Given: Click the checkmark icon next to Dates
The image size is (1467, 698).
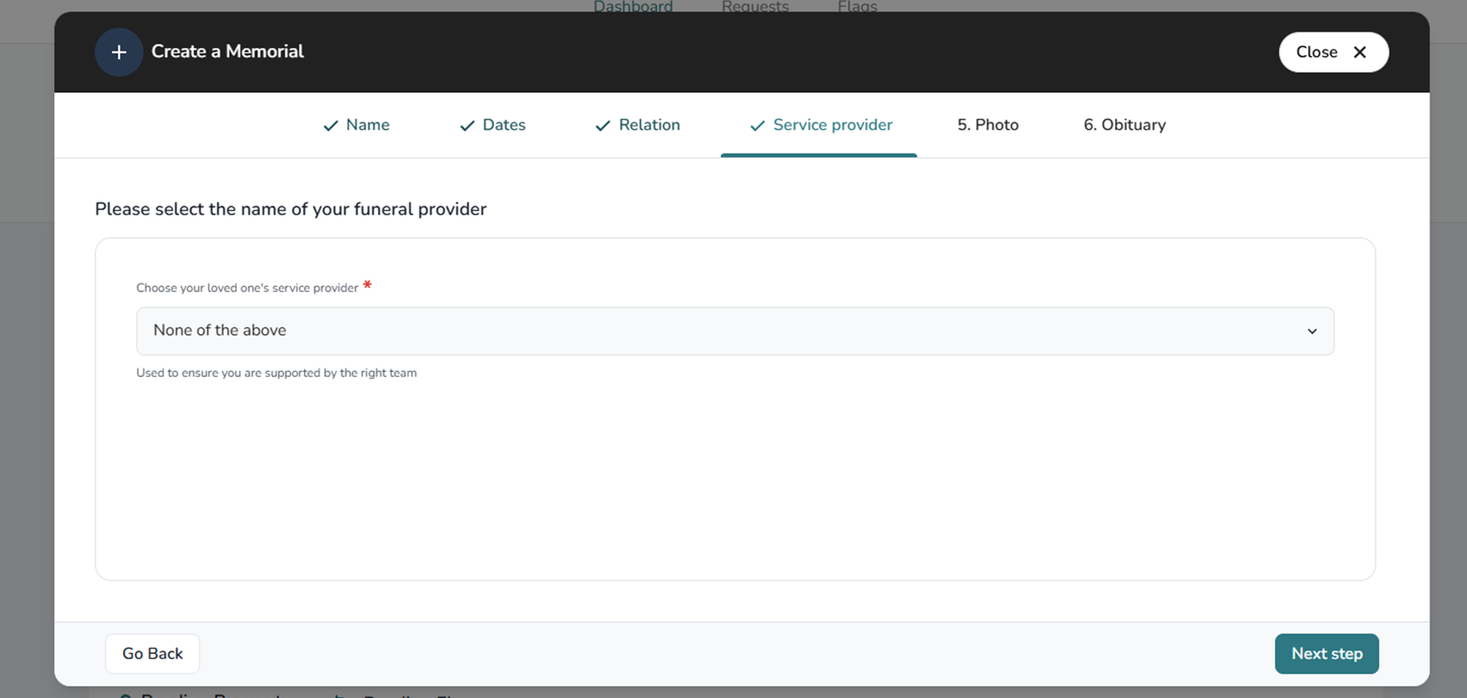Looking at the screenshot, I should pos(467,126).
